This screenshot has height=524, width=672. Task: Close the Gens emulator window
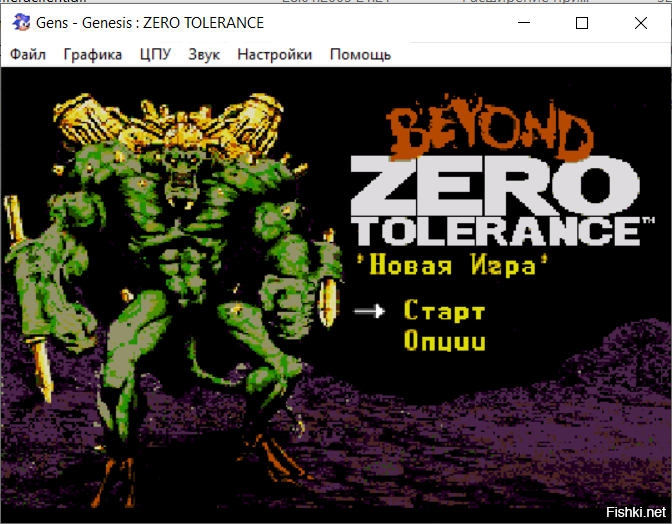click(x=641, y=23)
